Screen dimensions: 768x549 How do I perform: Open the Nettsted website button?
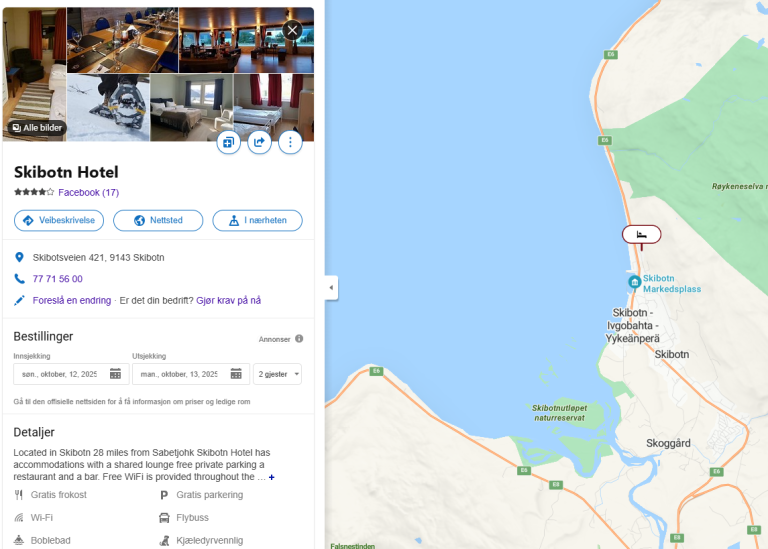[x=158, y=220]
